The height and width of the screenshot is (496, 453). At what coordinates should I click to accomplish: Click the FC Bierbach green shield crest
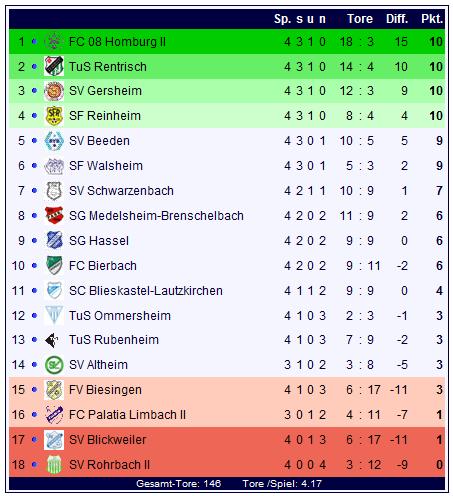coord(54,265)
